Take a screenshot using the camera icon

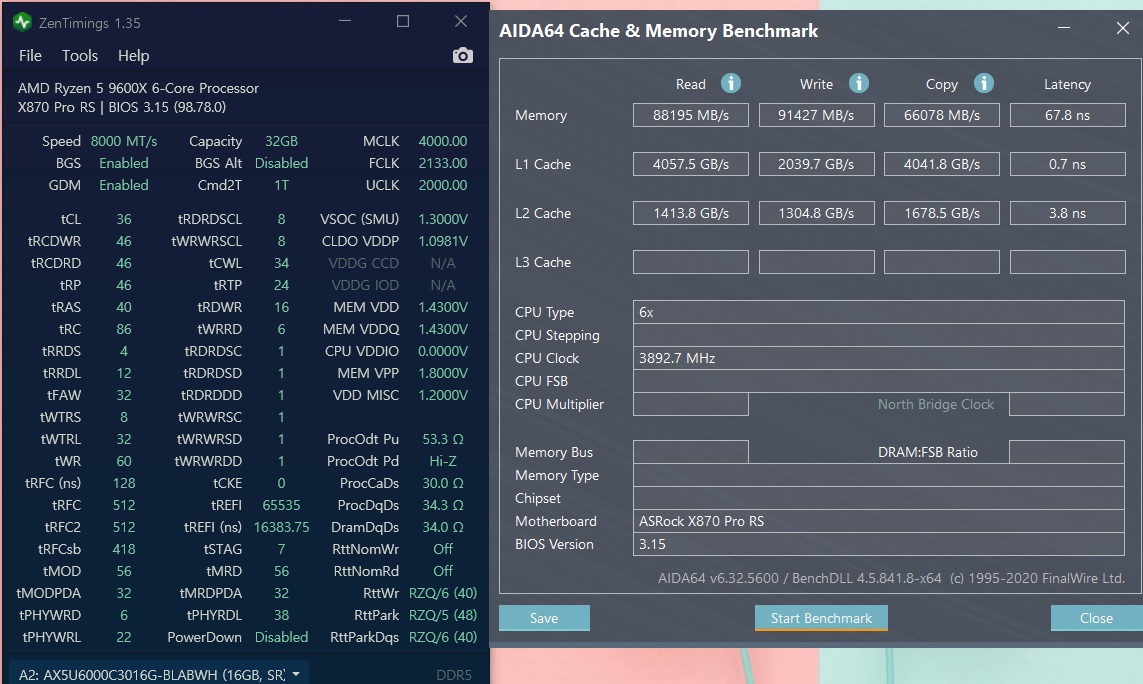pos(462,56)
